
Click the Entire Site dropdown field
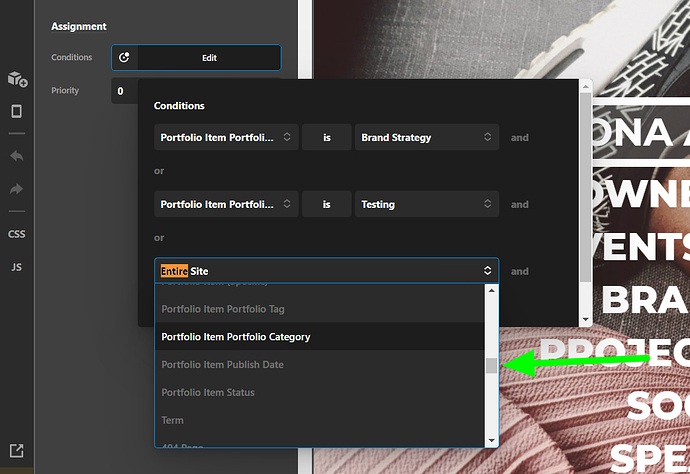click(327, 271)
